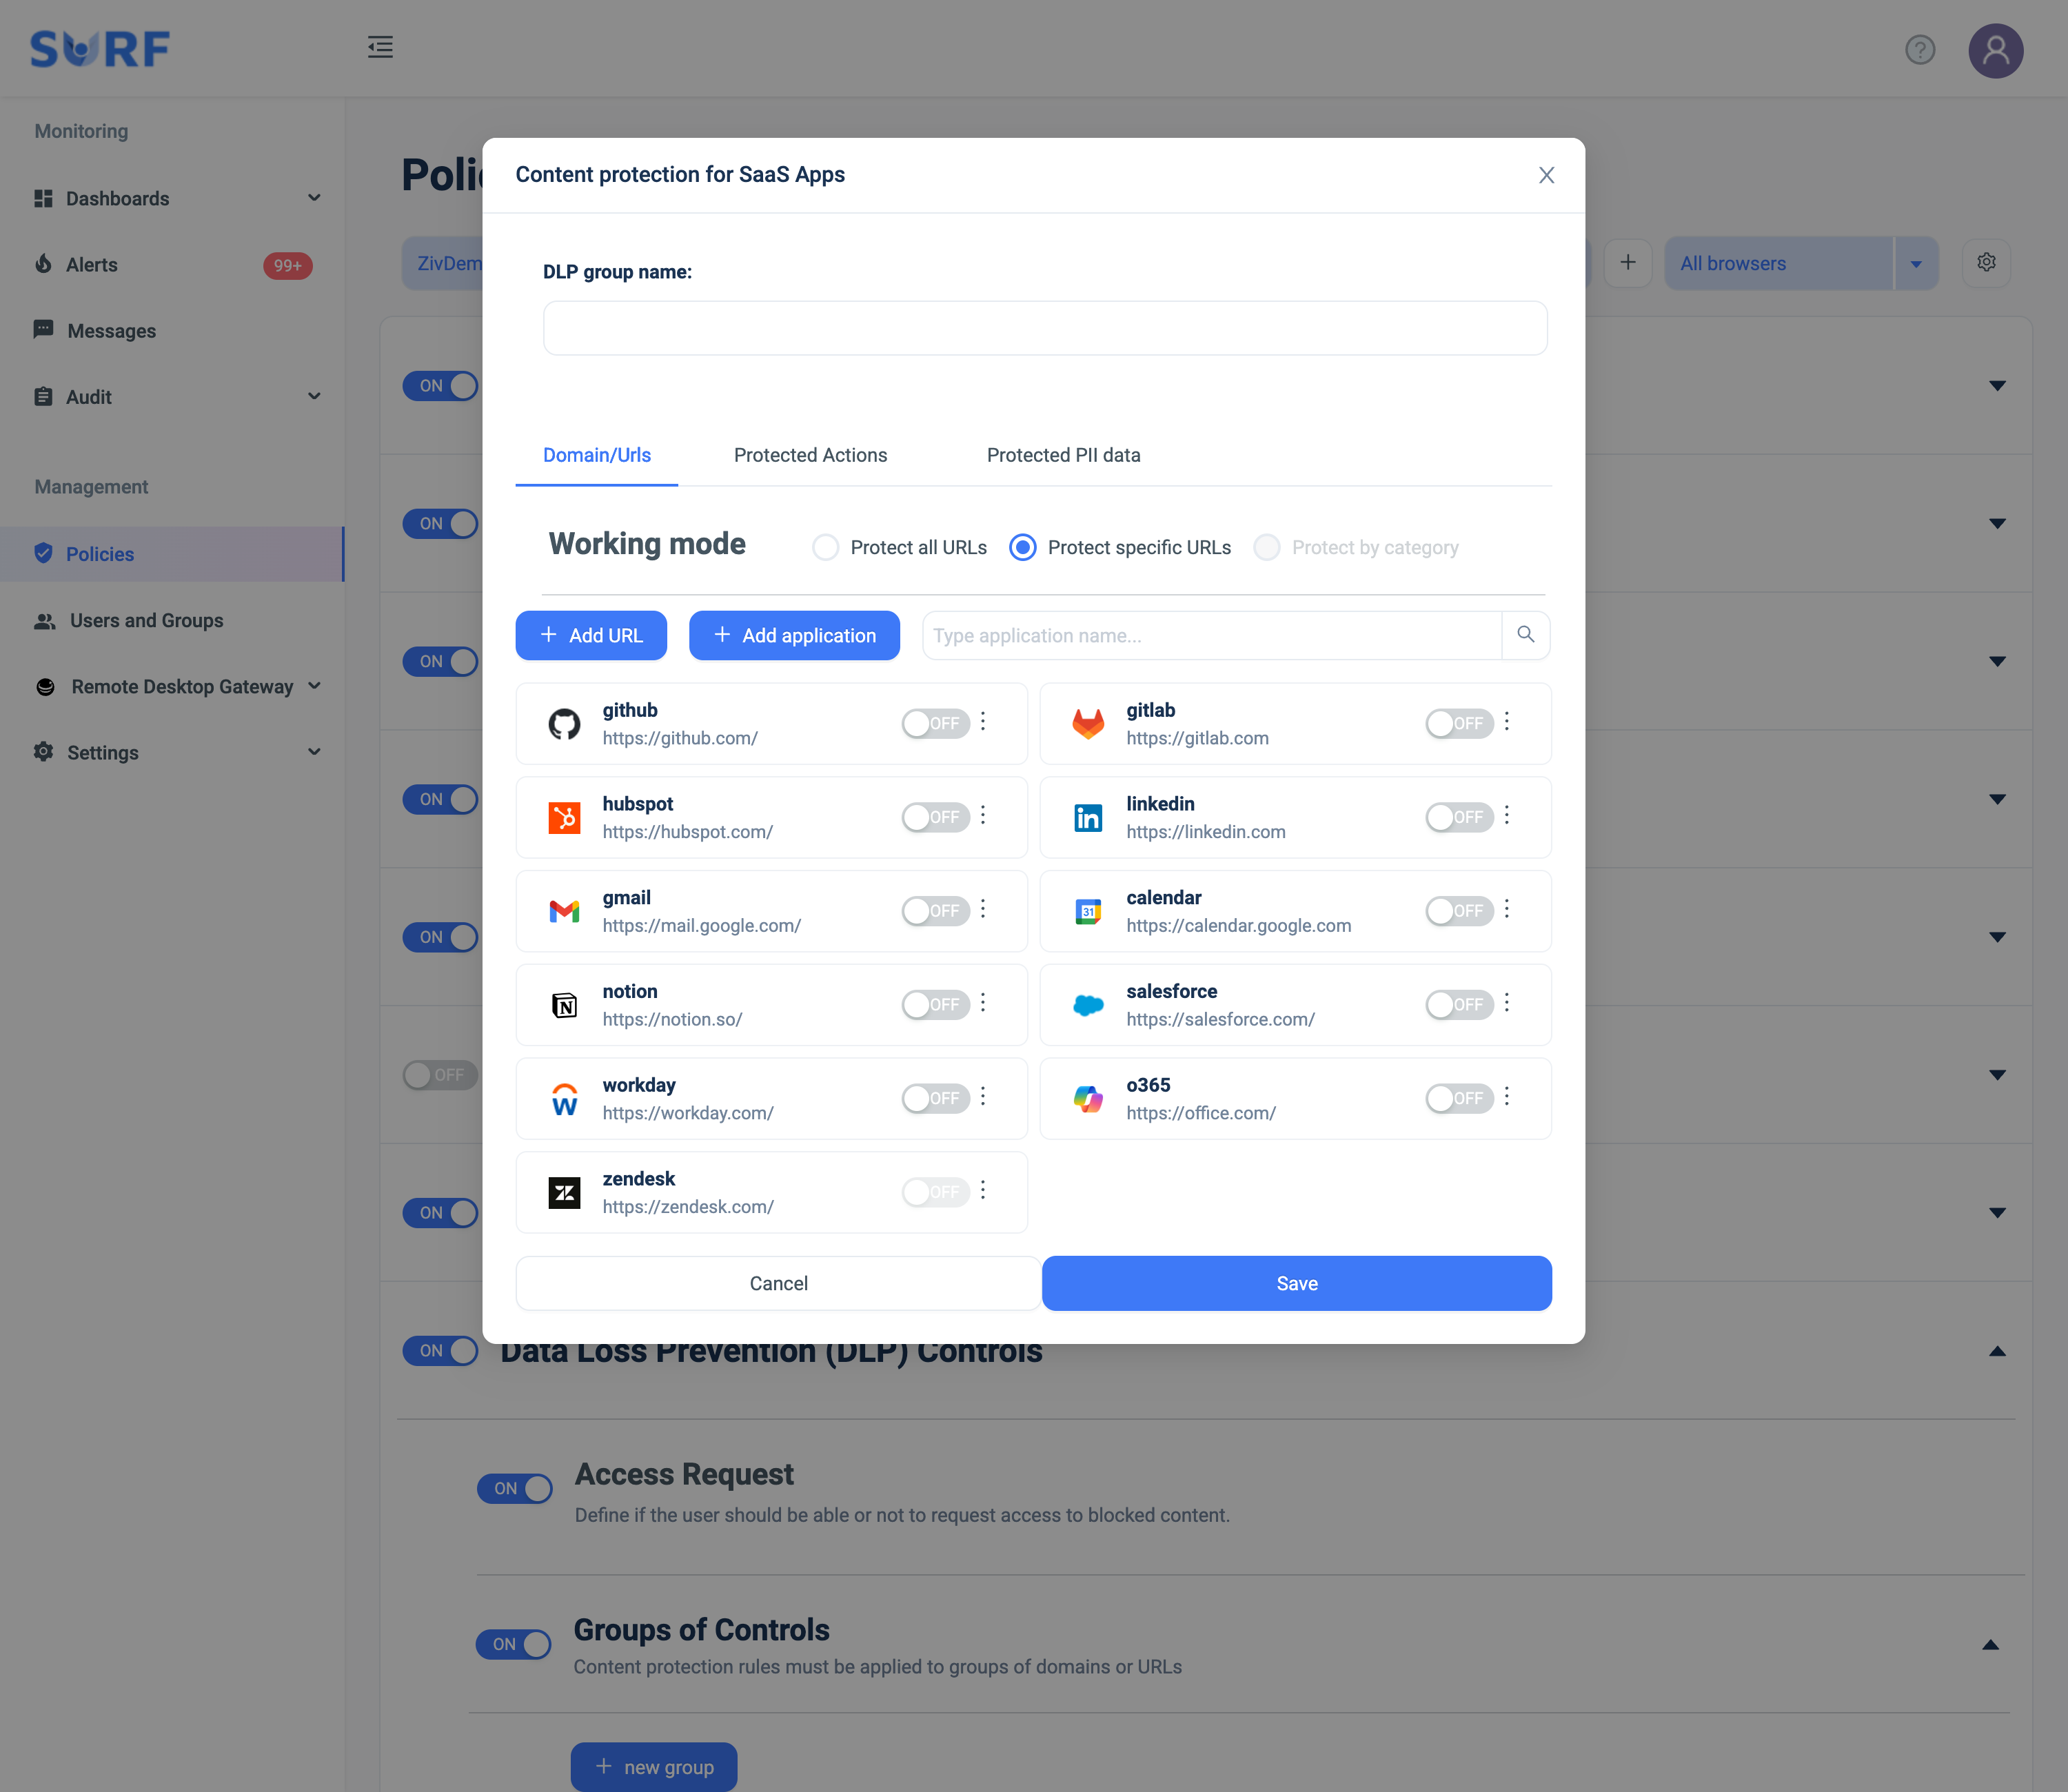Image resolution: width=2068 pixels, height=1792 pixels.
Task: Open salesforce row options menu
Action: pyautogui.click(x=1507, y=1003)
